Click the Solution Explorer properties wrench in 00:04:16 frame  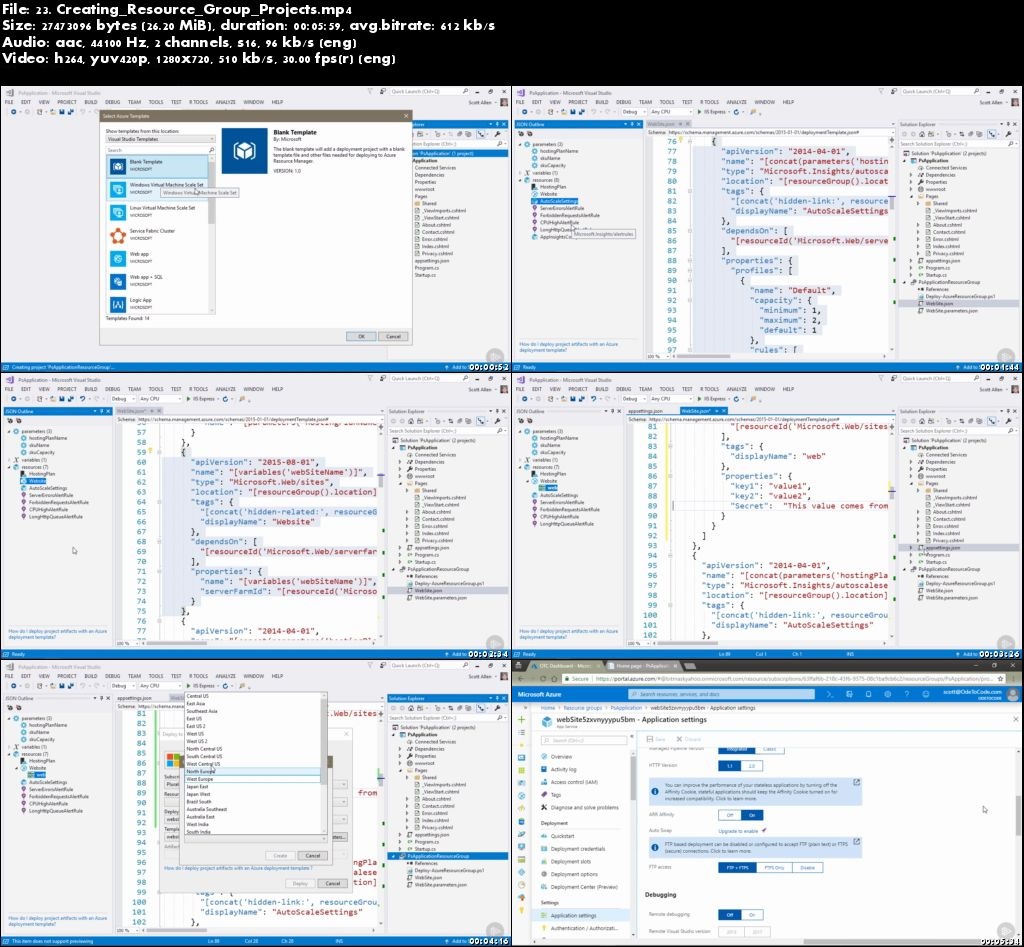[498, 708]
